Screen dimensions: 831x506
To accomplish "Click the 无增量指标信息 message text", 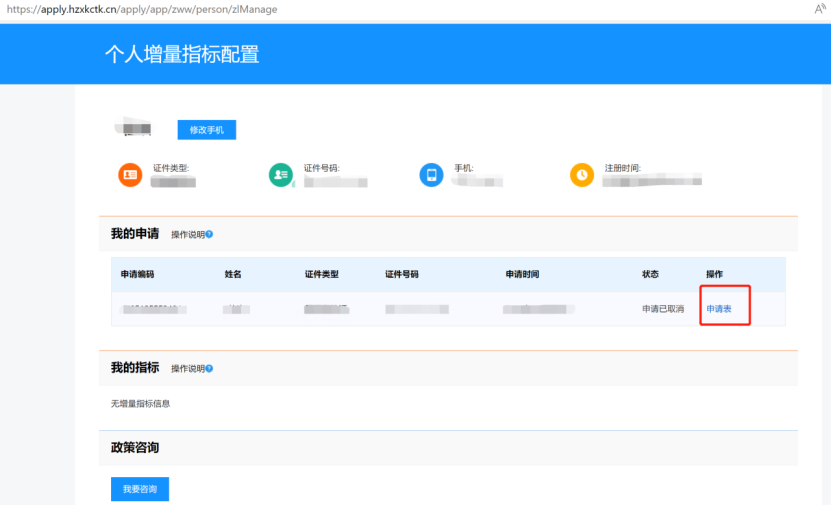I will [140, 404].
